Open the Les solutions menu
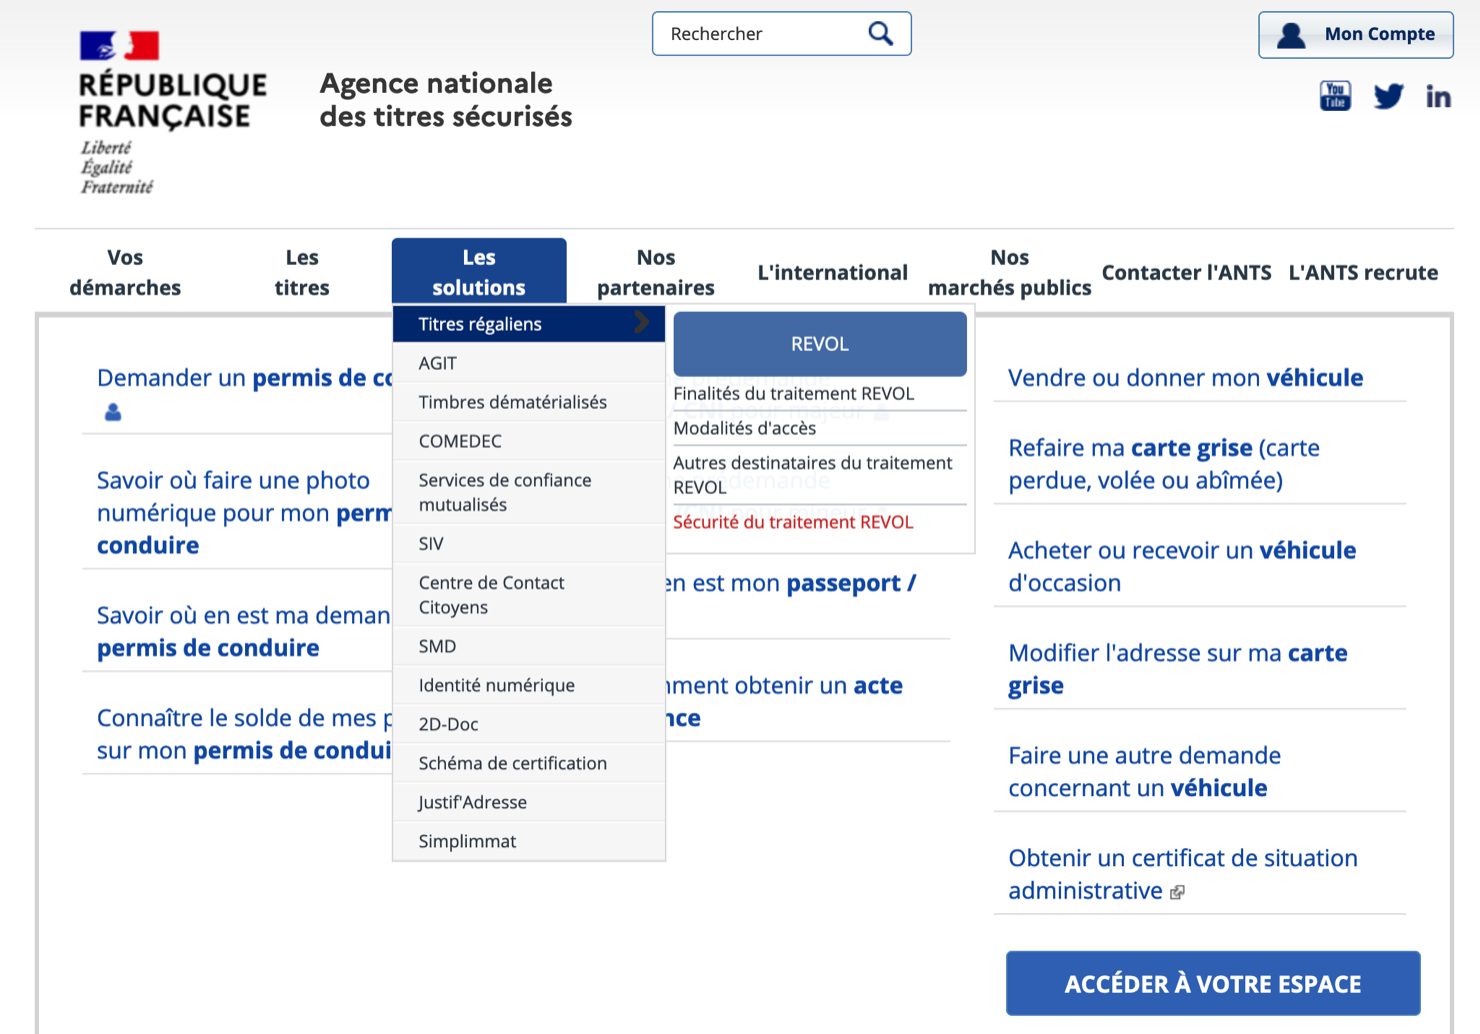 tap(479, 271)
